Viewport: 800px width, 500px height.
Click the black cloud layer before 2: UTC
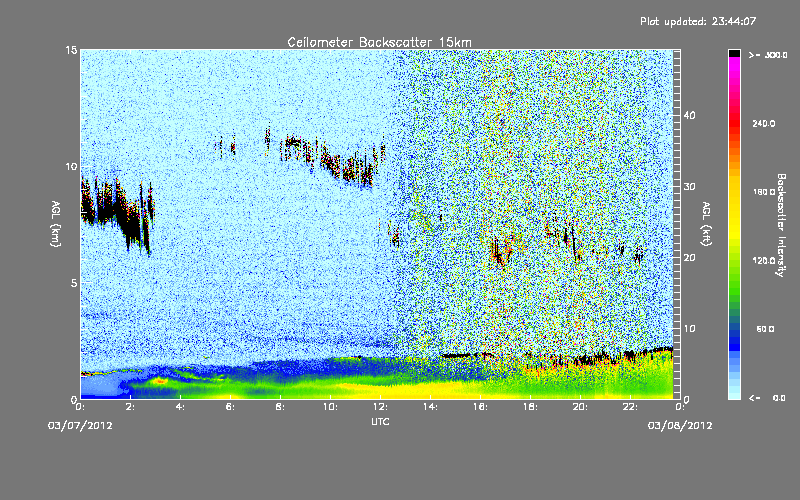pos(118,212)
